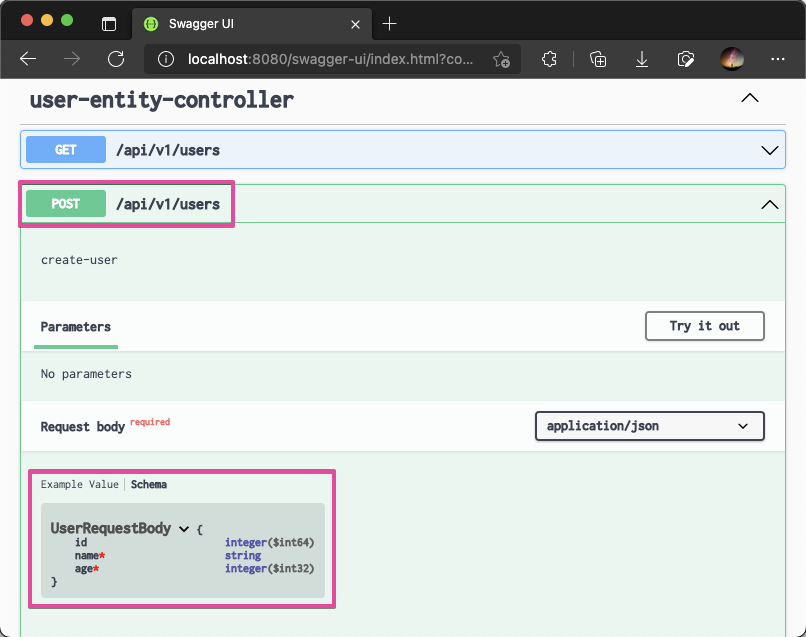Screen dimensions: 806x637
Task: Click the Swagger favicon on the browser tab
Action: pos(149,23)
